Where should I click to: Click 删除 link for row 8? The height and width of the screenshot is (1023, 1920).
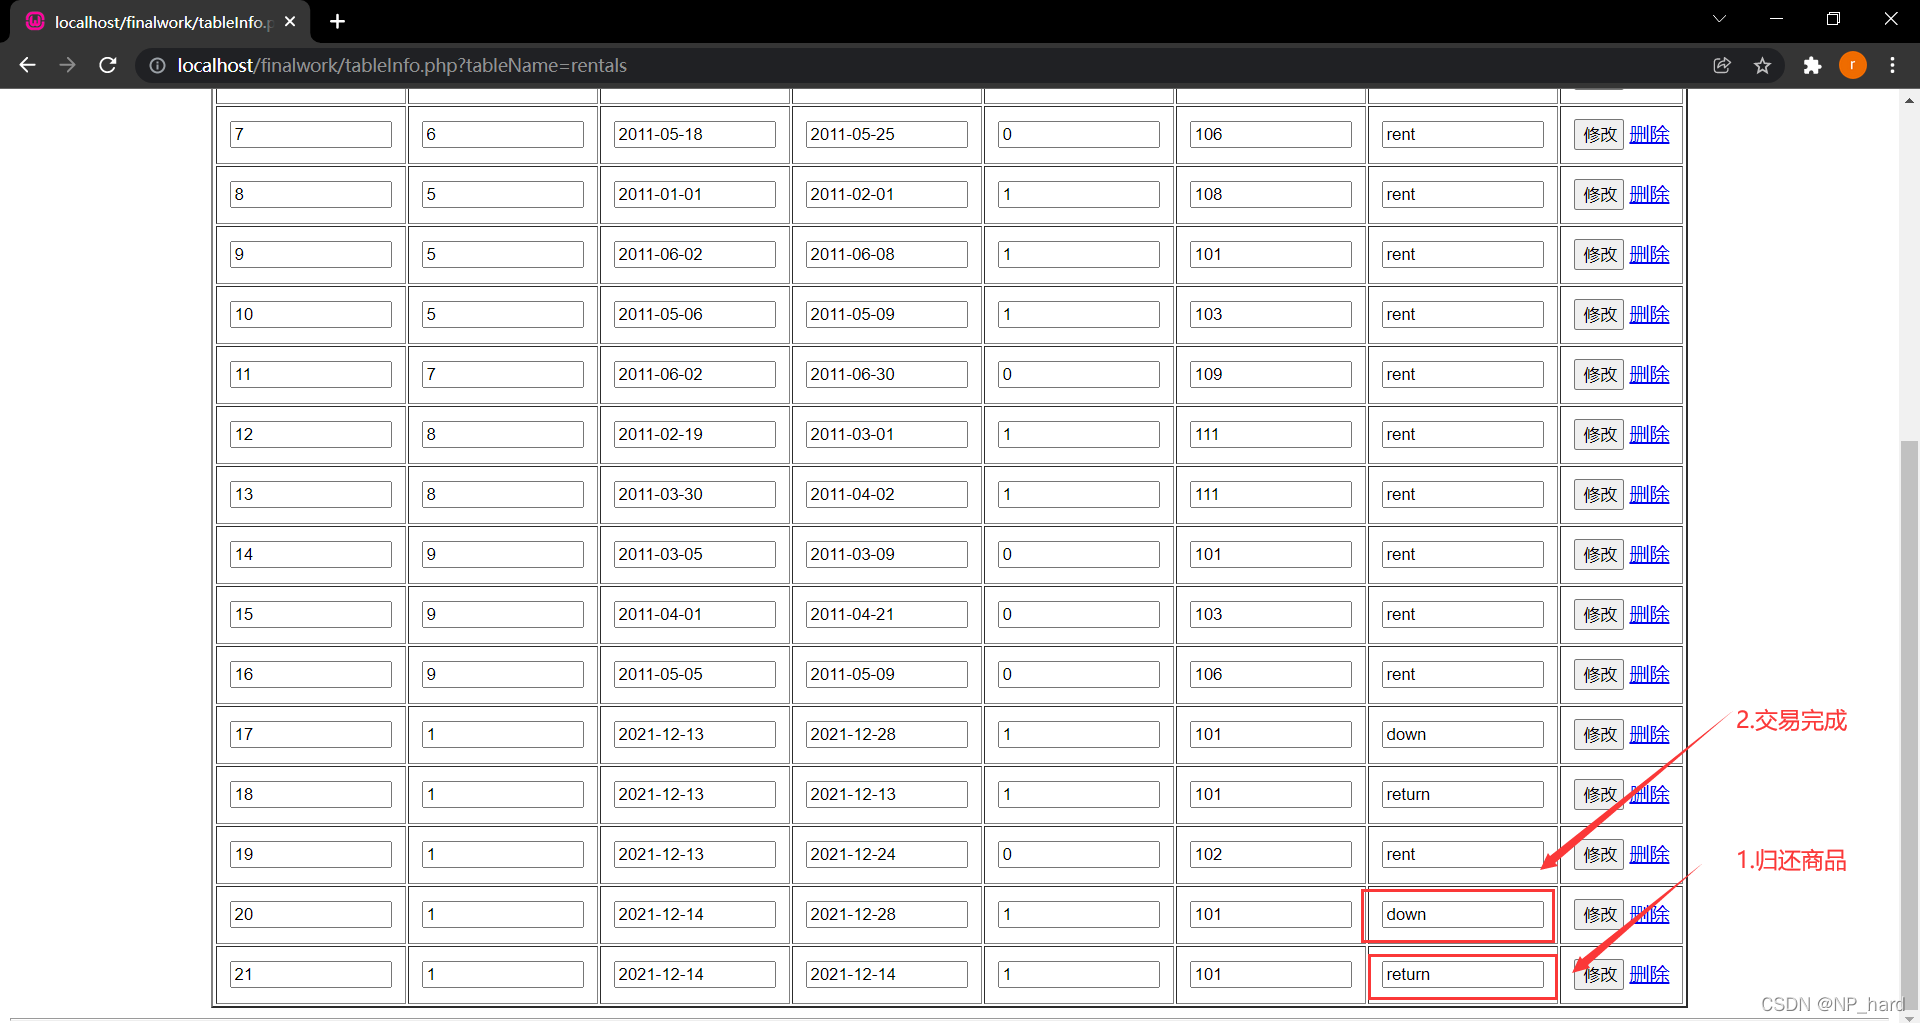pos(1649,194)
